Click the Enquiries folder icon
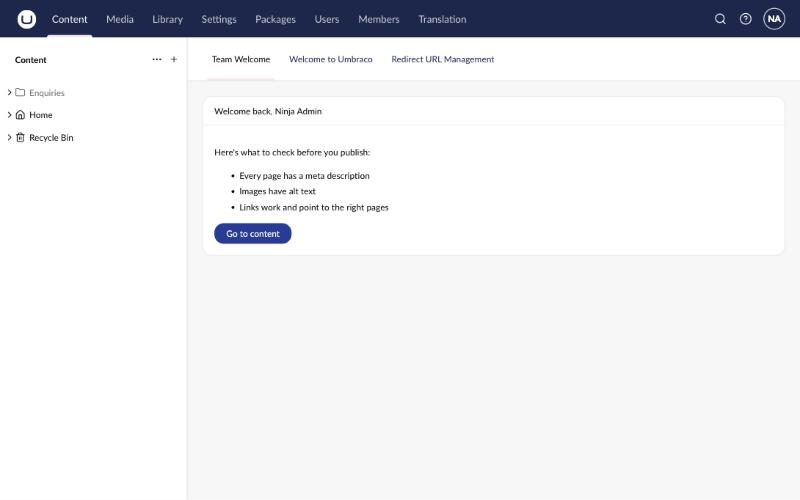 20,92
